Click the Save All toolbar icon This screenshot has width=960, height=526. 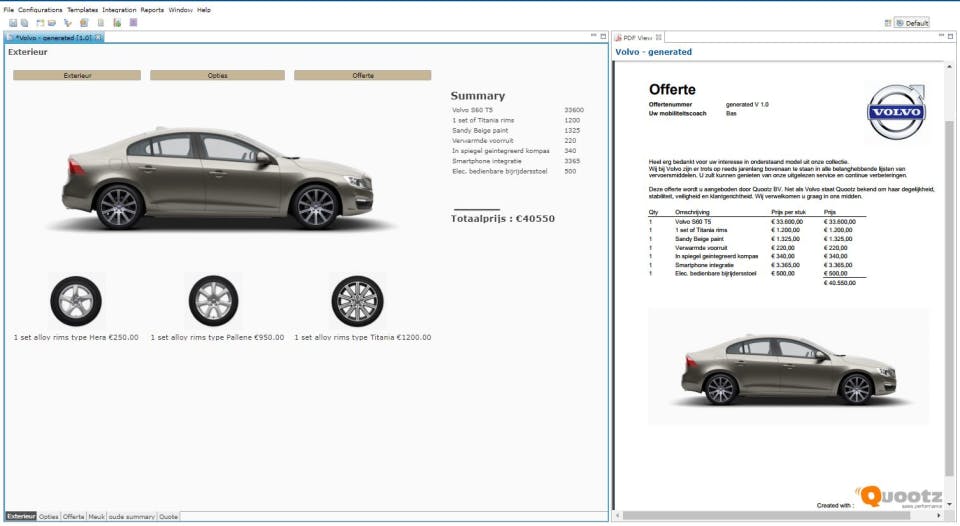23,22
